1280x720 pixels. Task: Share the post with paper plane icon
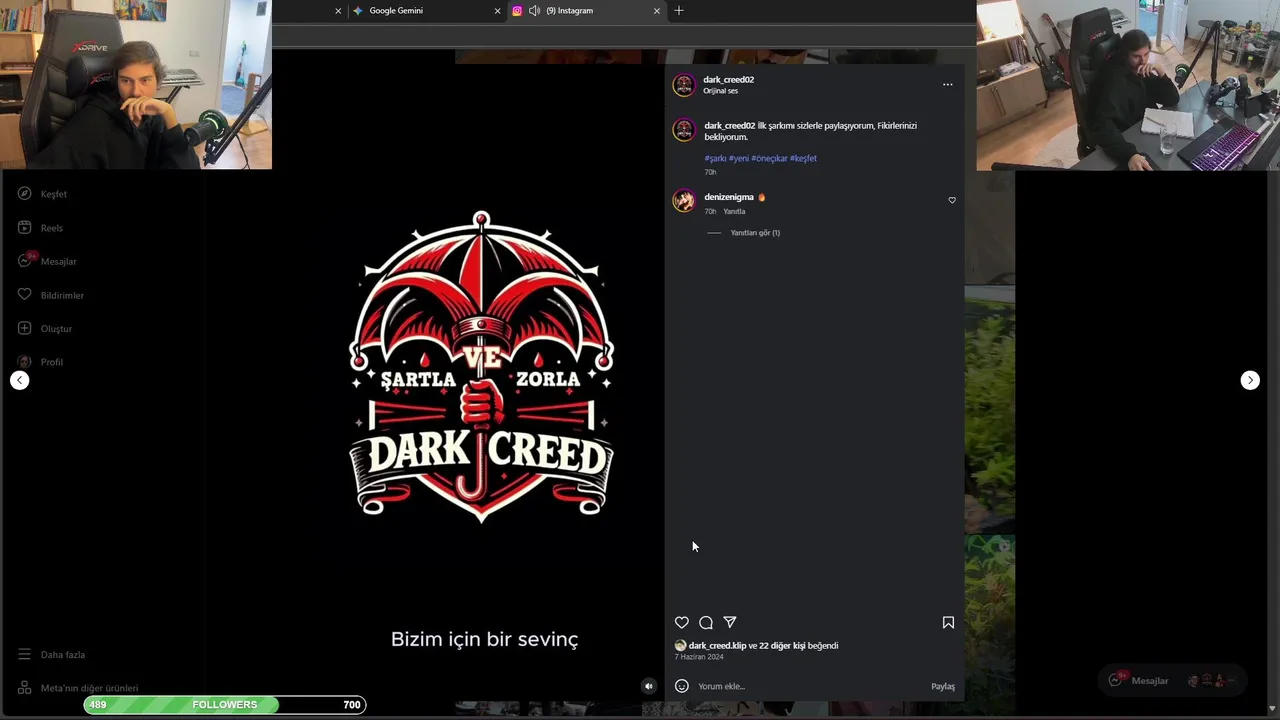click(x=730, y=622)
